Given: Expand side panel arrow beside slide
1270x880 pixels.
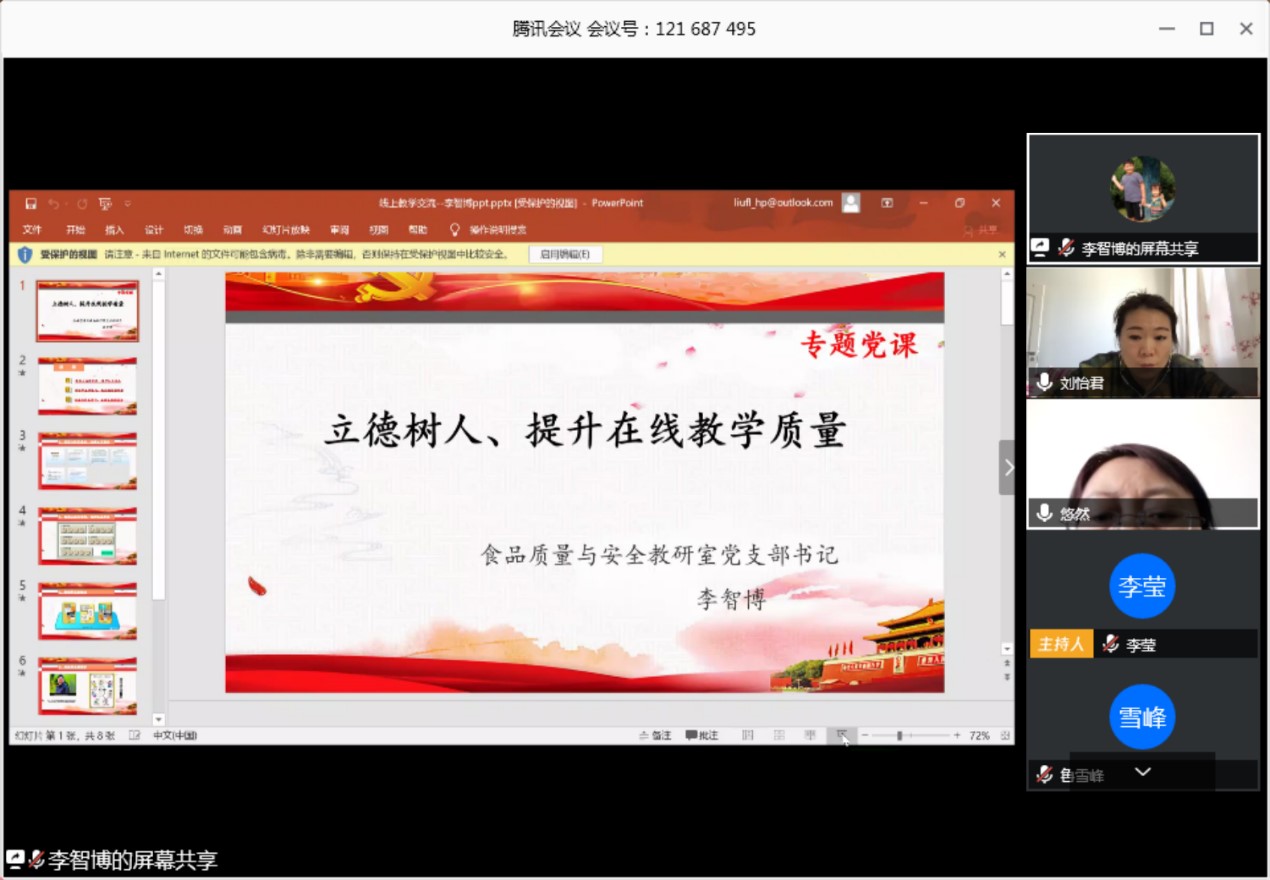Looking at the screenshot, I should pyautogui.click(x=1007, y=467).
